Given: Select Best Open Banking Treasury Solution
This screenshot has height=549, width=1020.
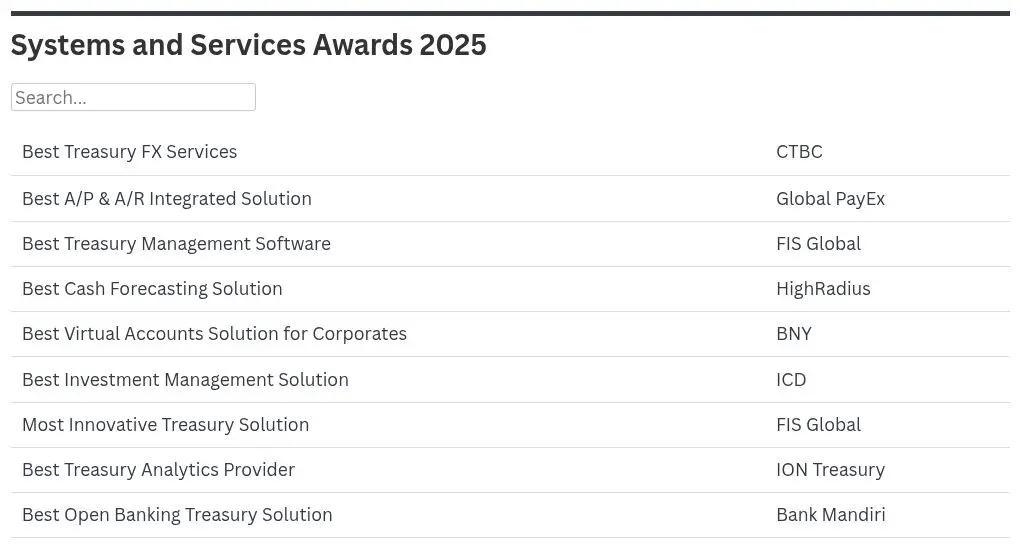Looking at the screenshot, I should (x=177, y=515).
